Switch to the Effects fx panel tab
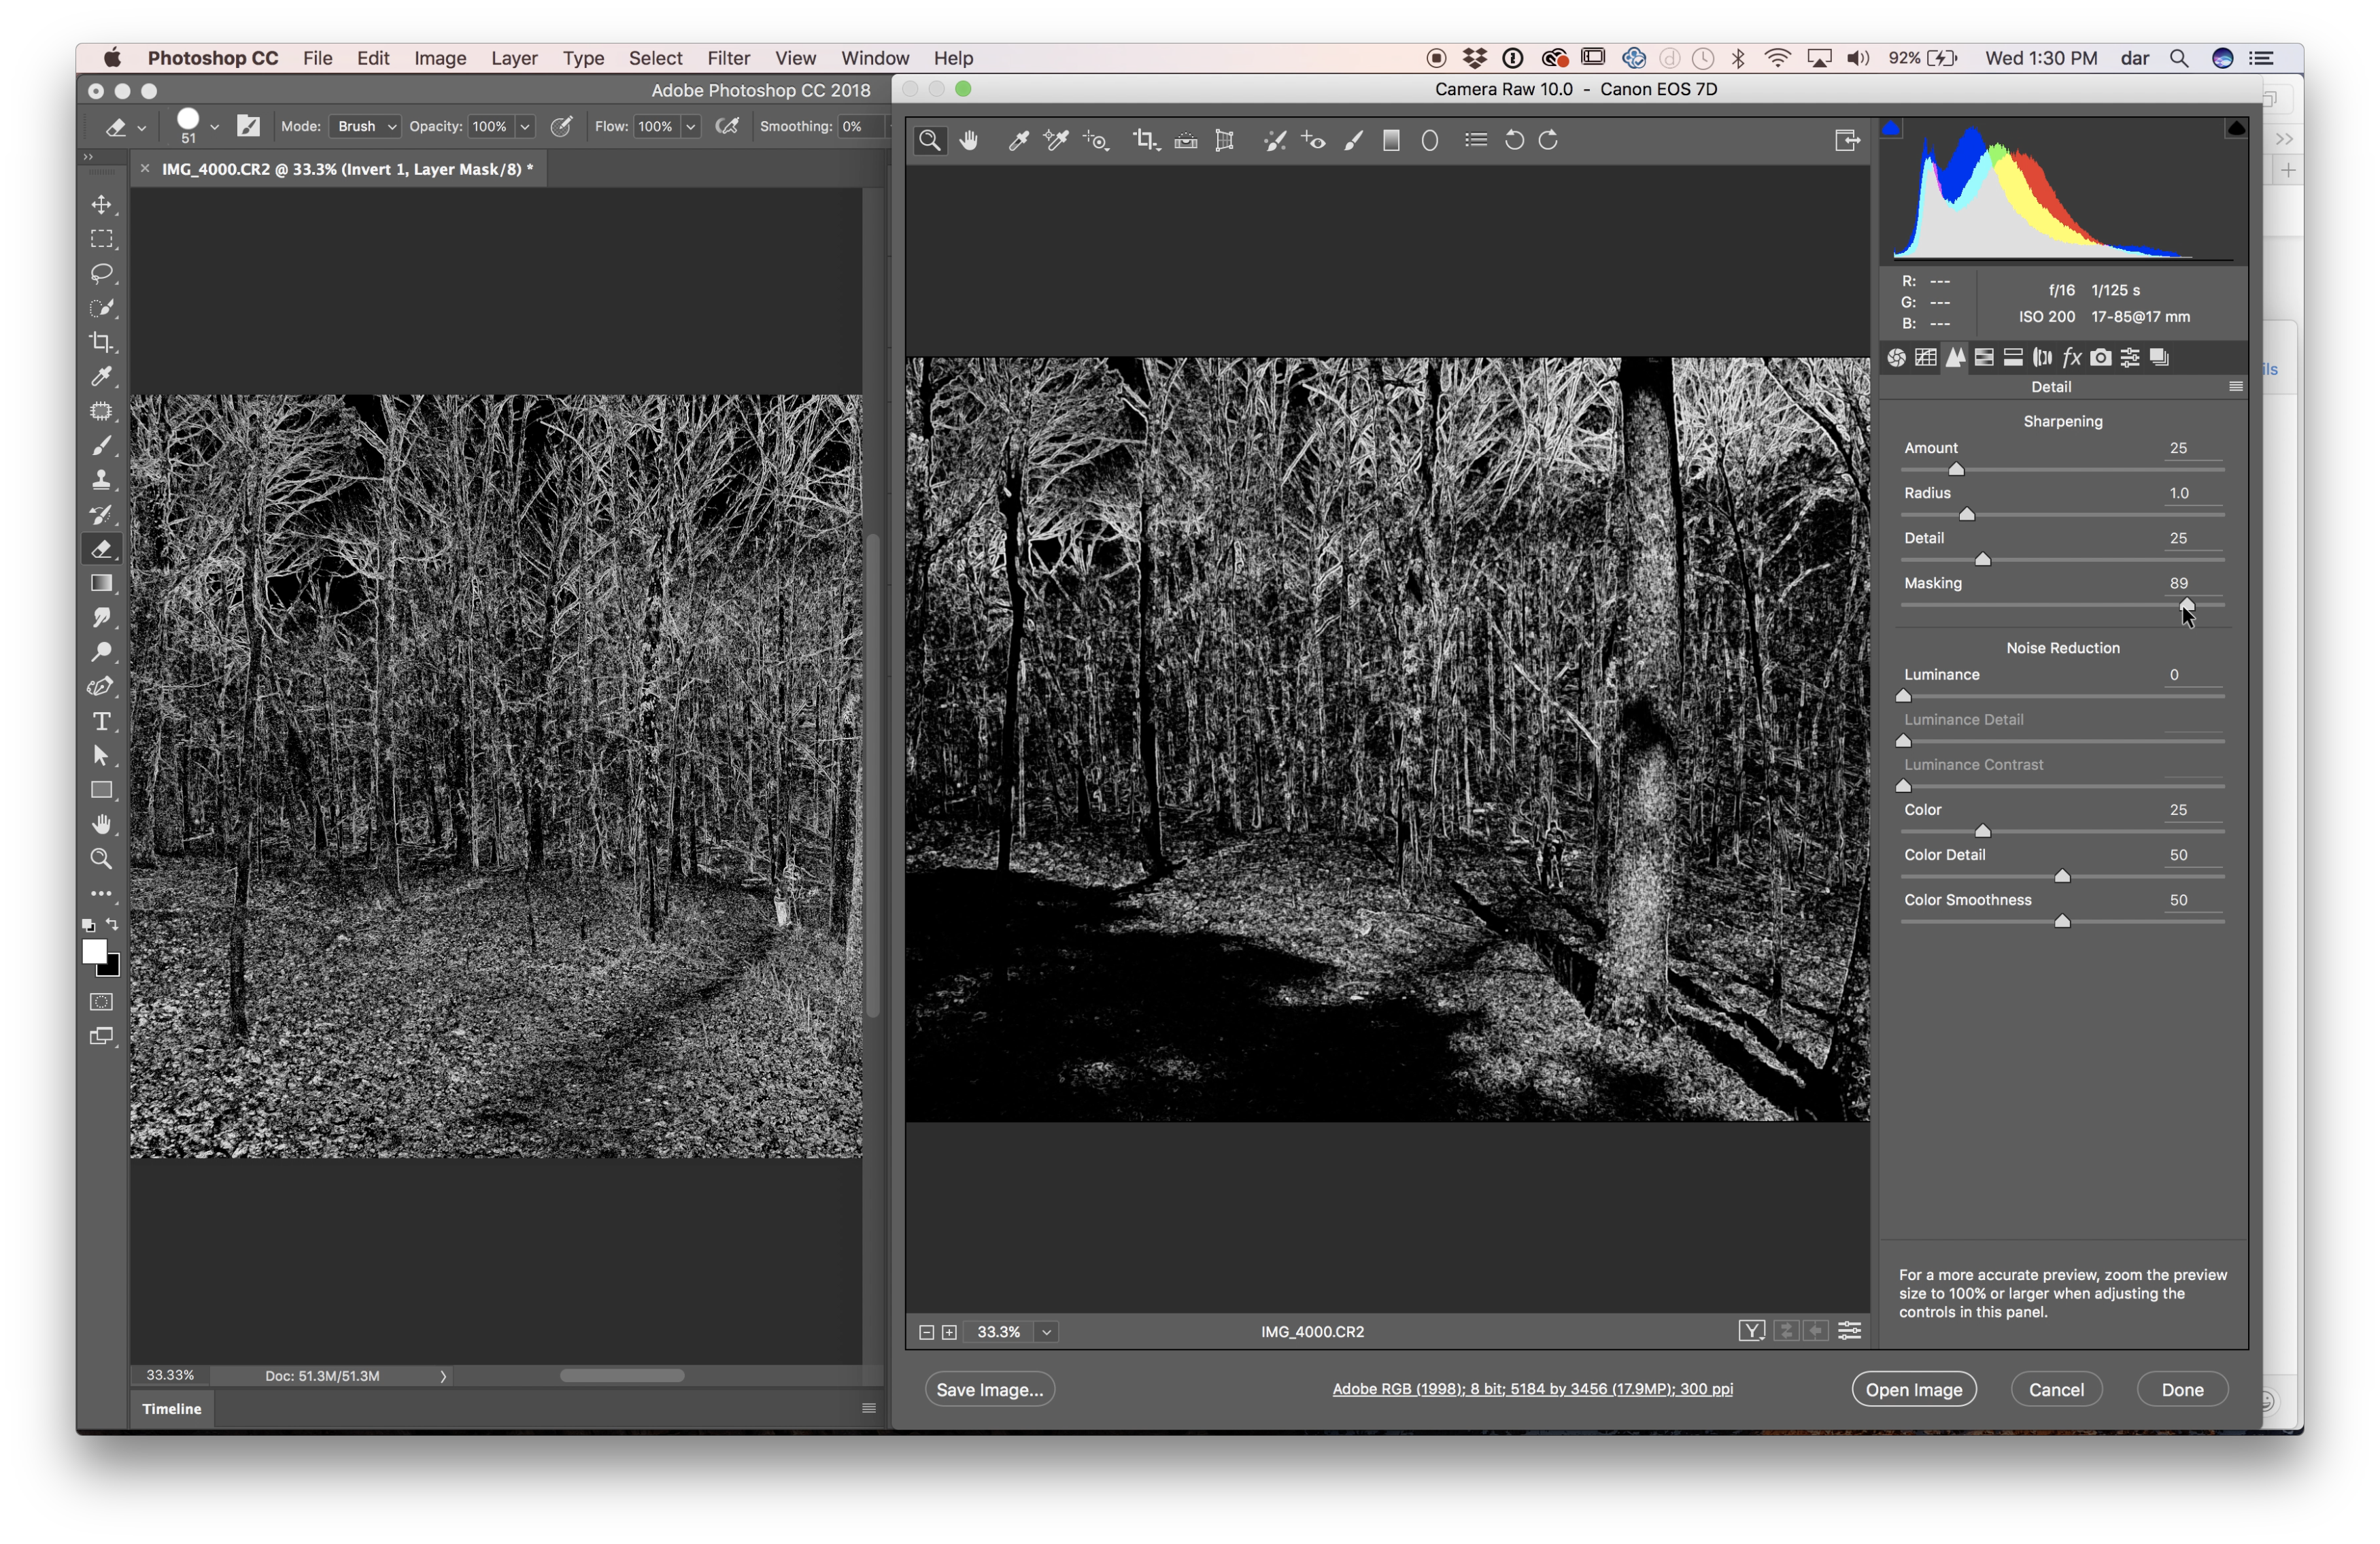The image size is (2380, 1544). click(2071, 358)
